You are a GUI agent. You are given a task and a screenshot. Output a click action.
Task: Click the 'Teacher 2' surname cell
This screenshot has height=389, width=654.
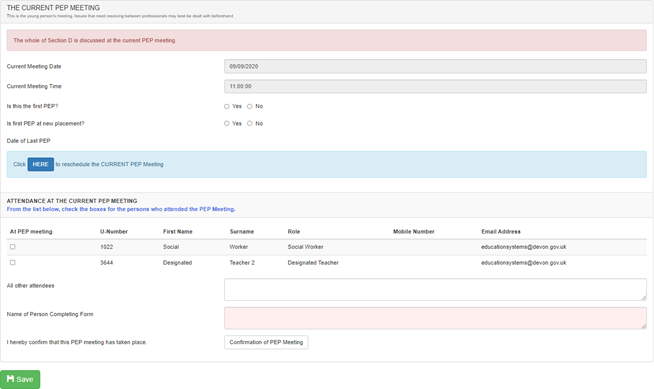click(242, 263)
